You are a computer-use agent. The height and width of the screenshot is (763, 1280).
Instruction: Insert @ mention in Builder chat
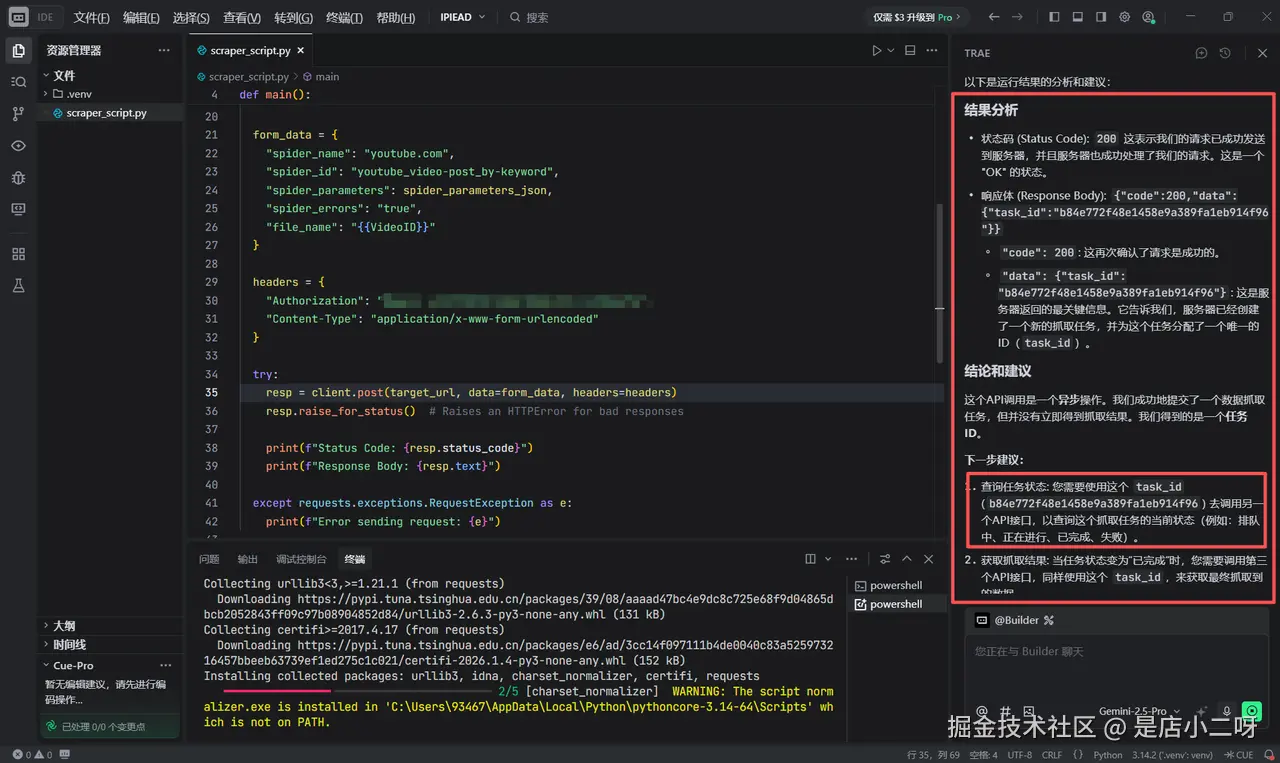(981, 711)
